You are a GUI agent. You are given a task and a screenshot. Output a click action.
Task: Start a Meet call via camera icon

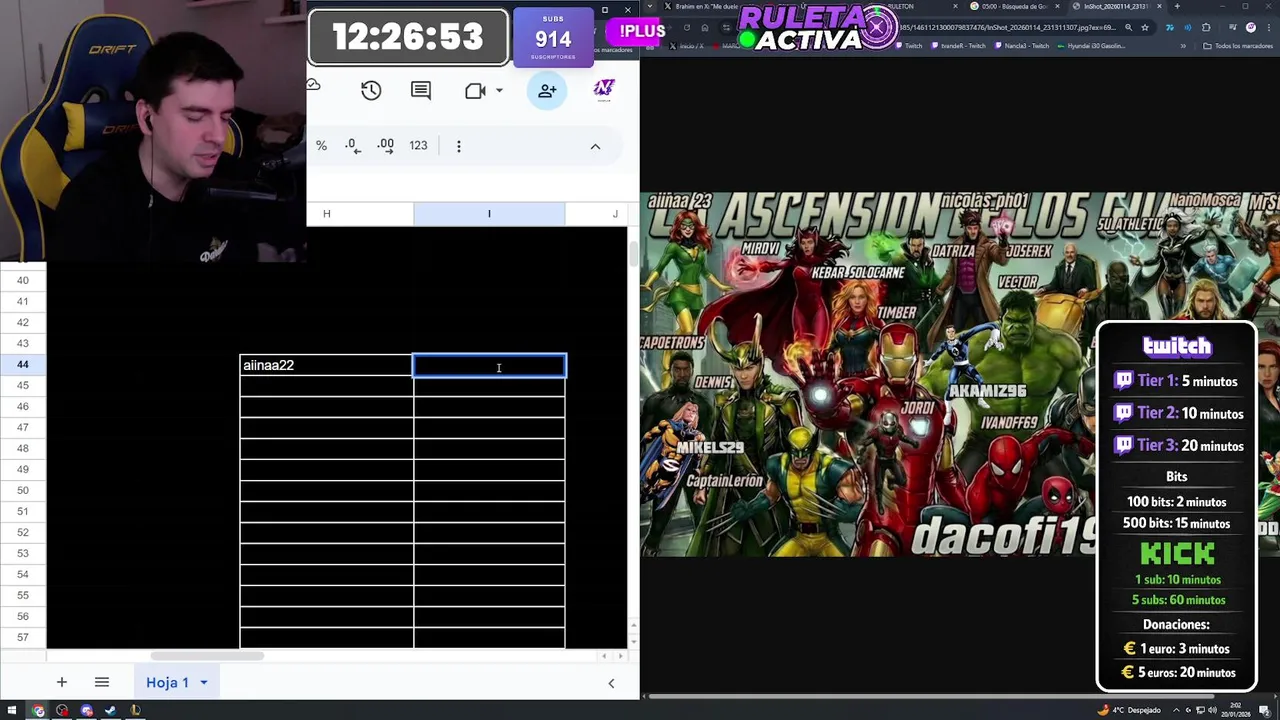(475, 90)
